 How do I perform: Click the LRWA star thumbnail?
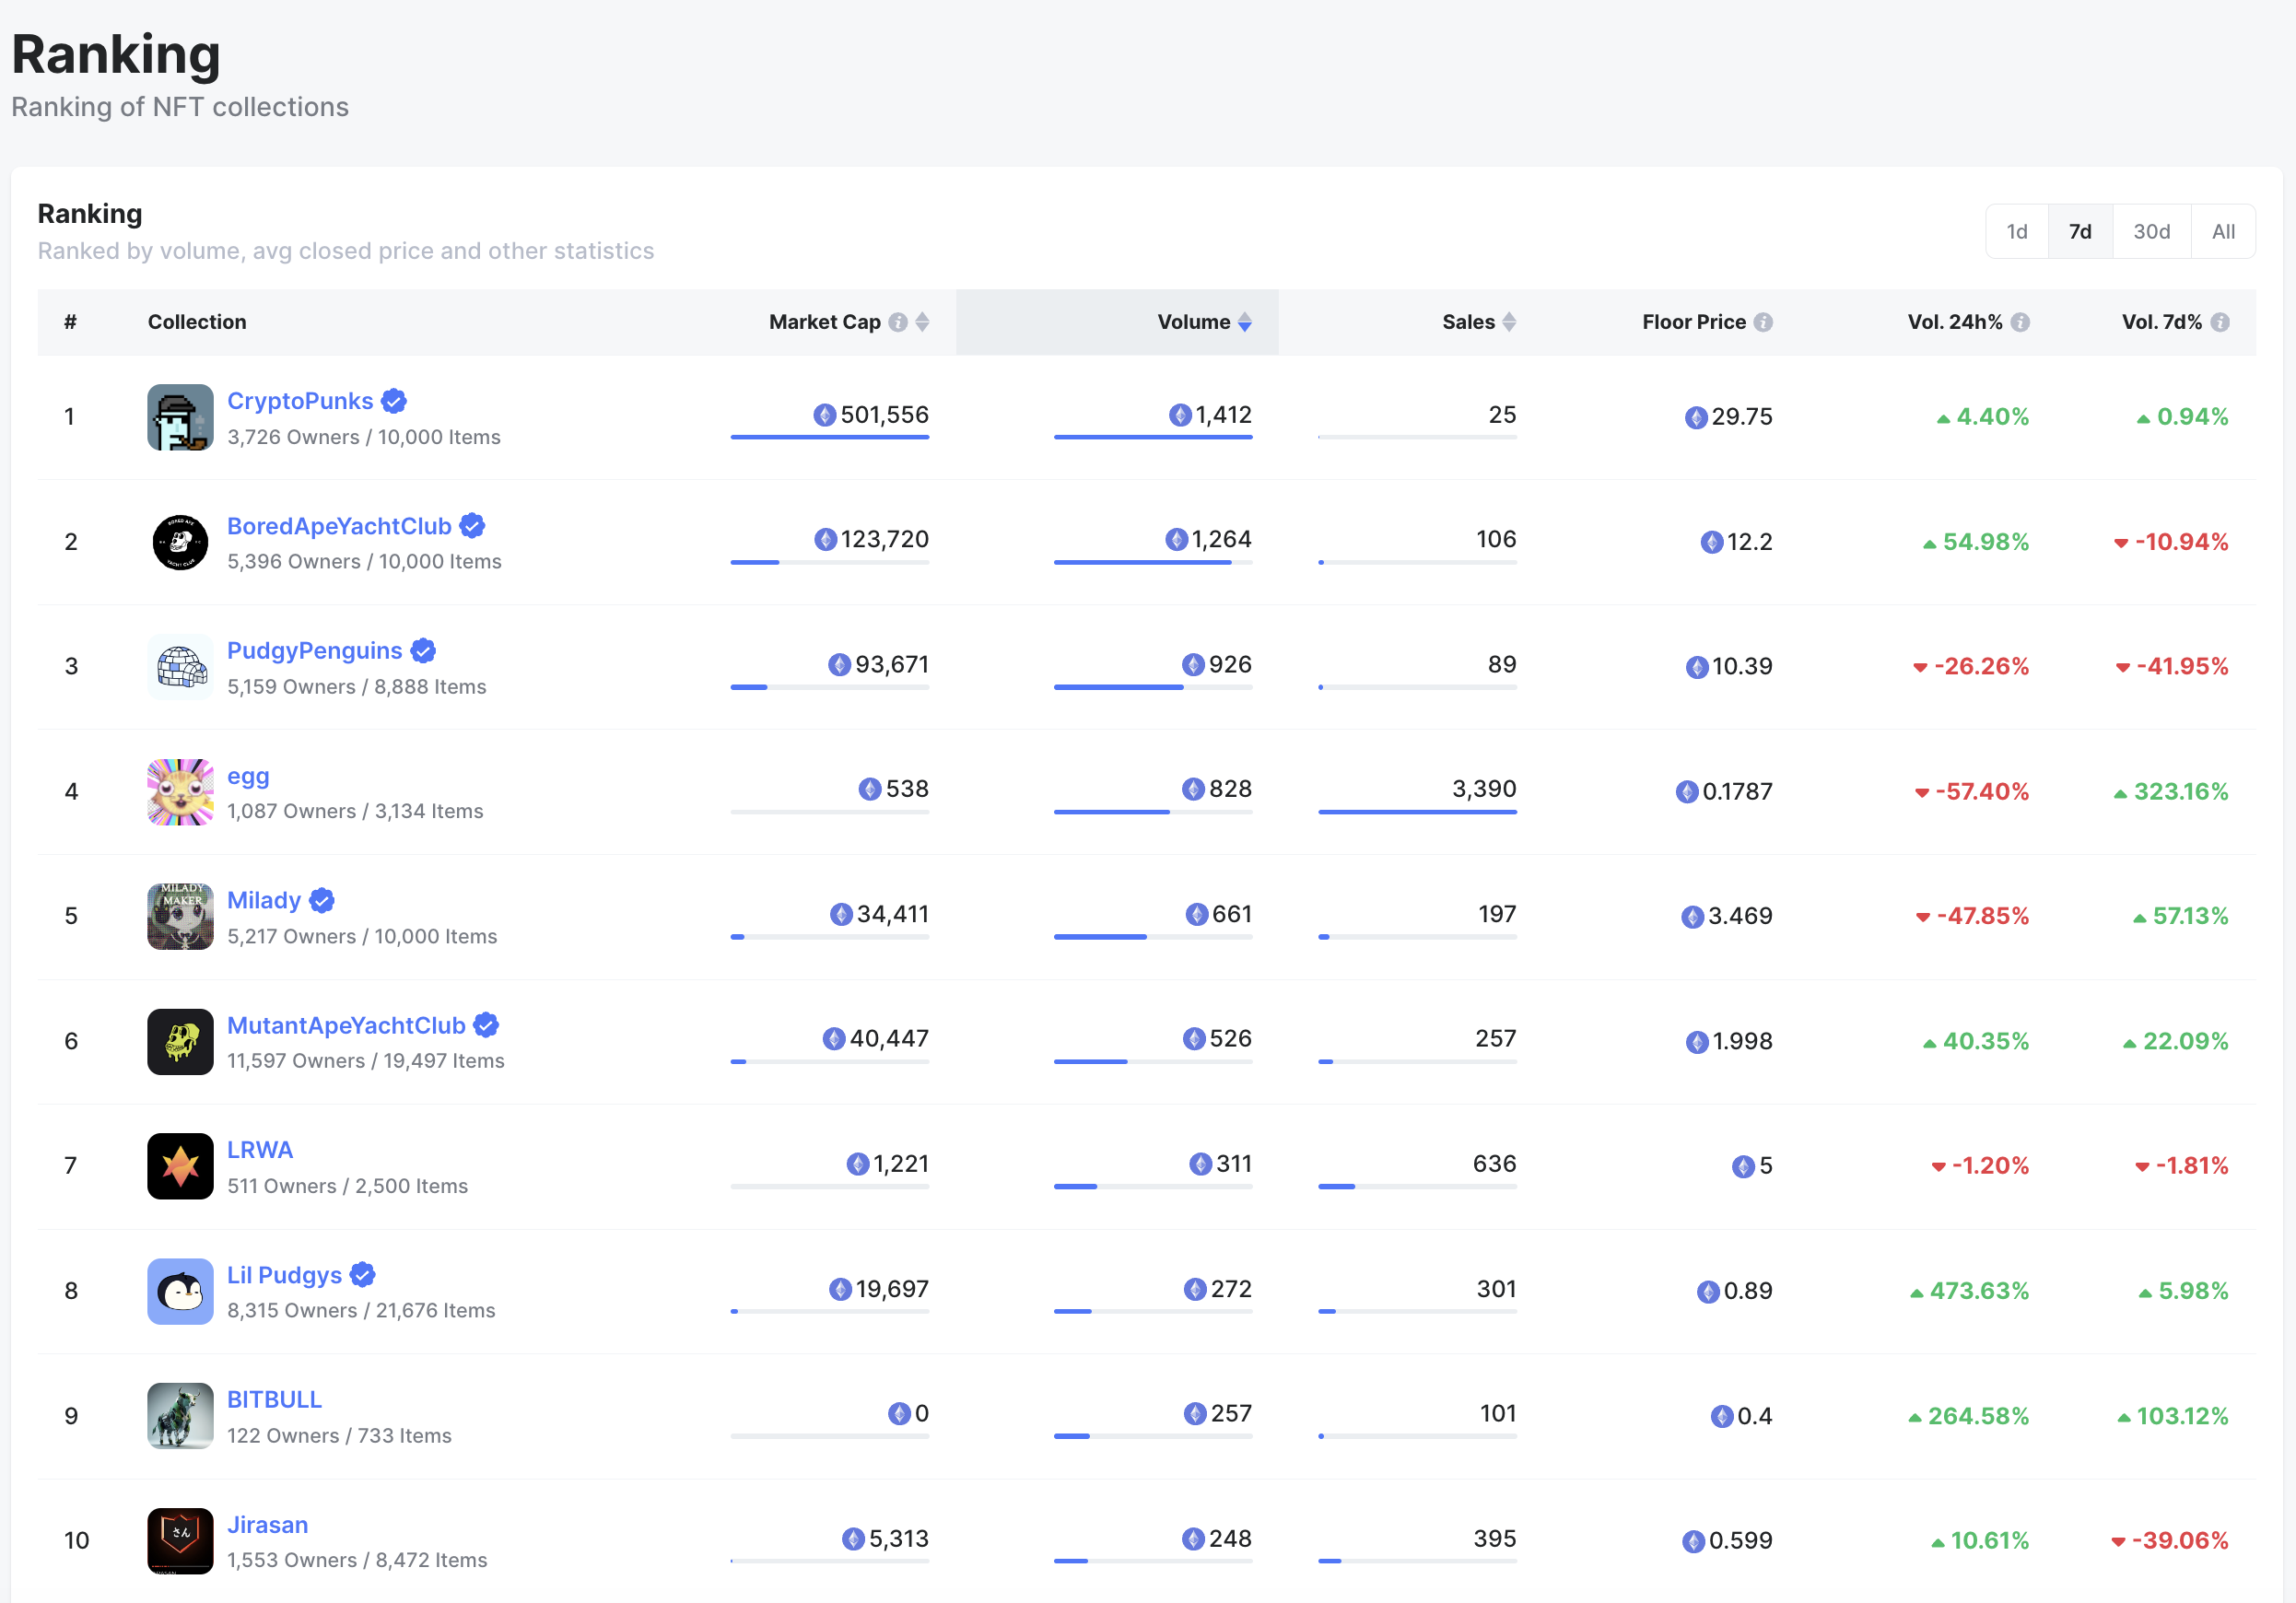tap(180, 1166)
